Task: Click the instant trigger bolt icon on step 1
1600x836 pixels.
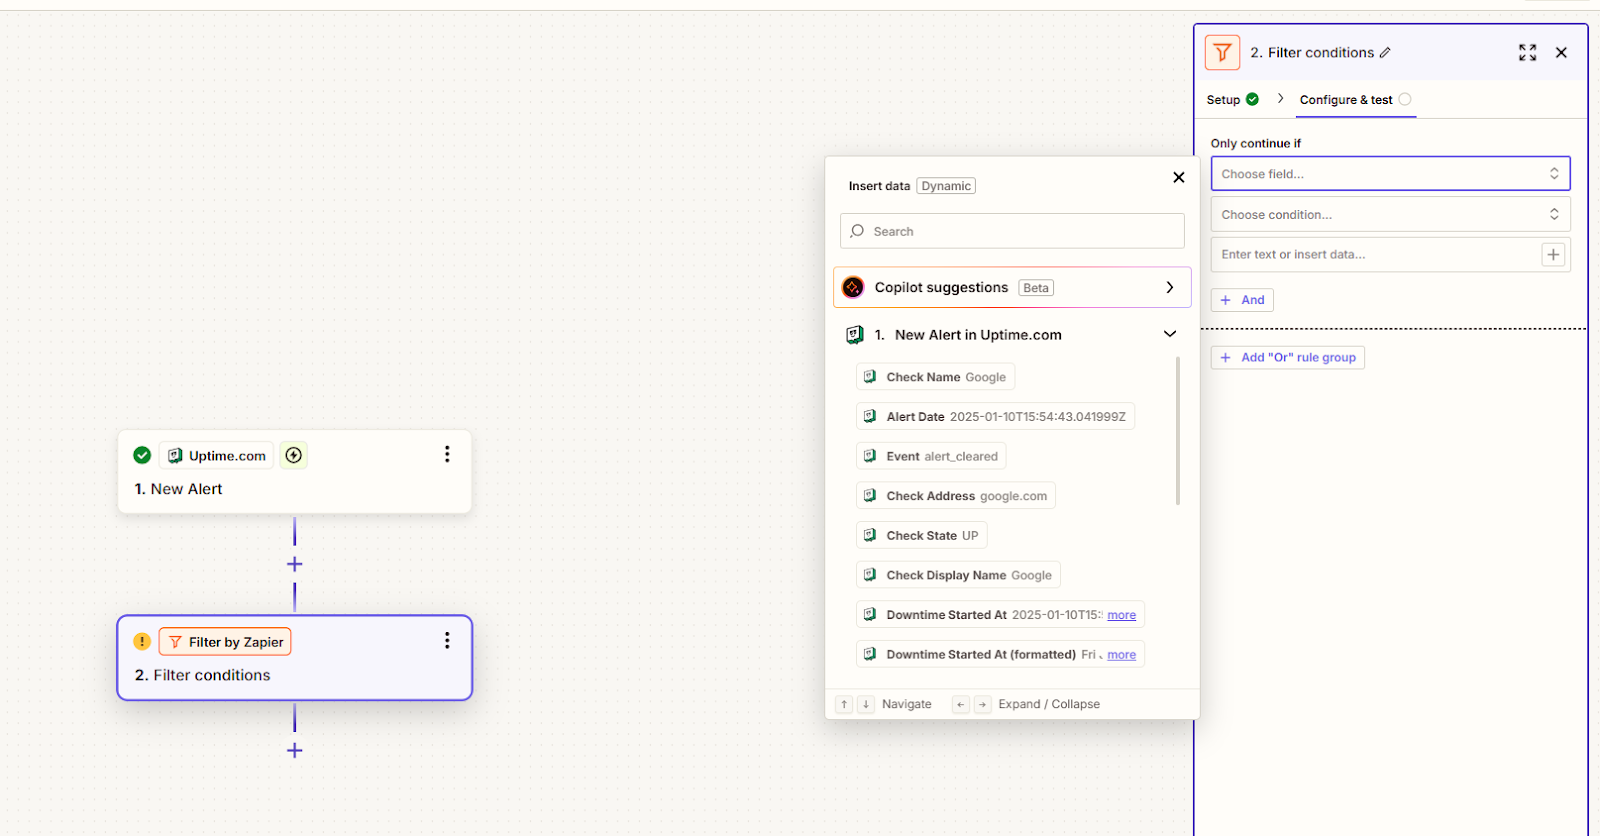Action: point(293,455)
